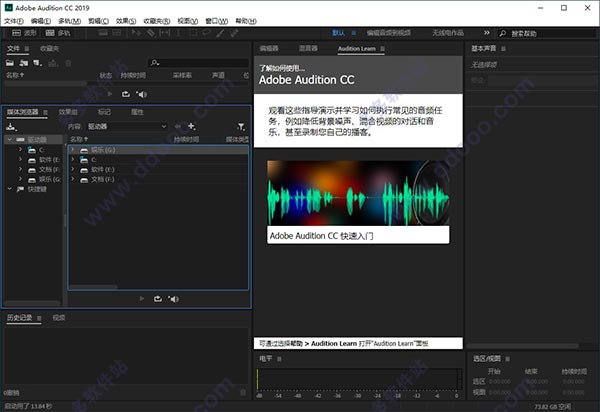Click the History panel trash icon
This screenshot has height=412, width=600.
pos(243,392)
